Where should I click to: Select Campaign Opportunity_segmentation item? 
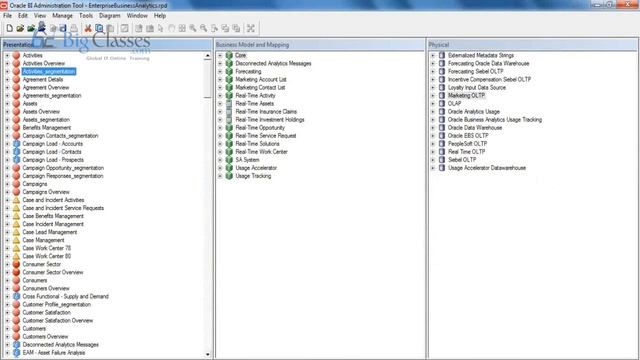[x=63, y=168]
